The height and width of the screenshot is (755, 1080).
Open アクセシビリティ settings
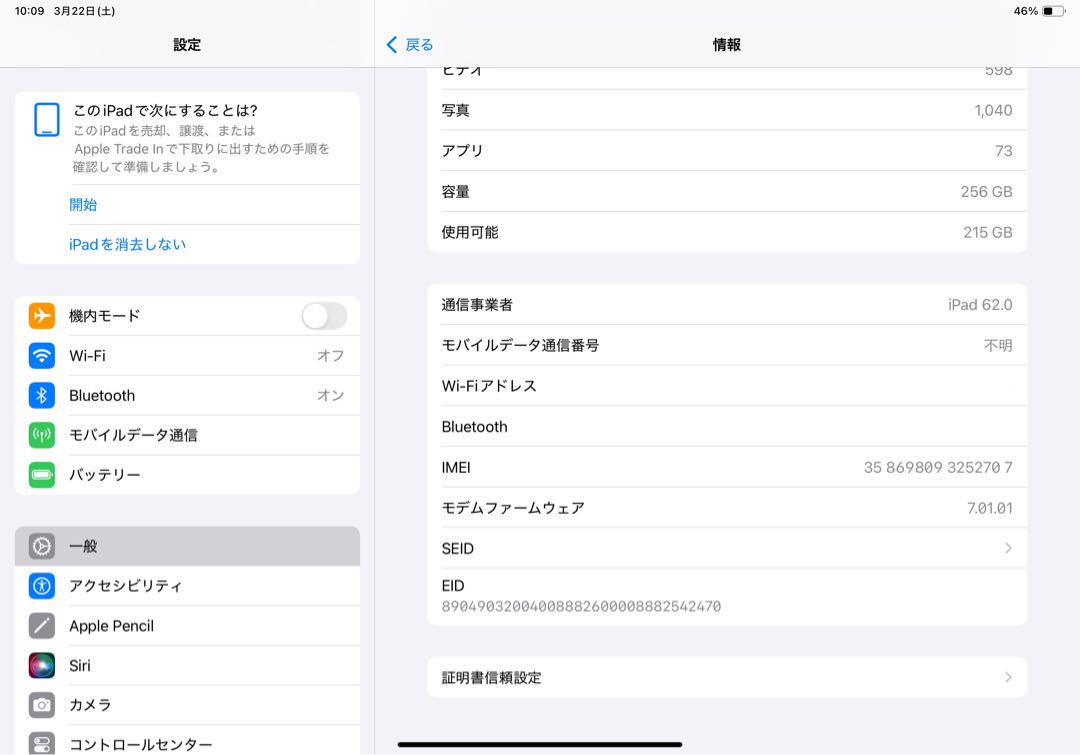tap(187, 586)
